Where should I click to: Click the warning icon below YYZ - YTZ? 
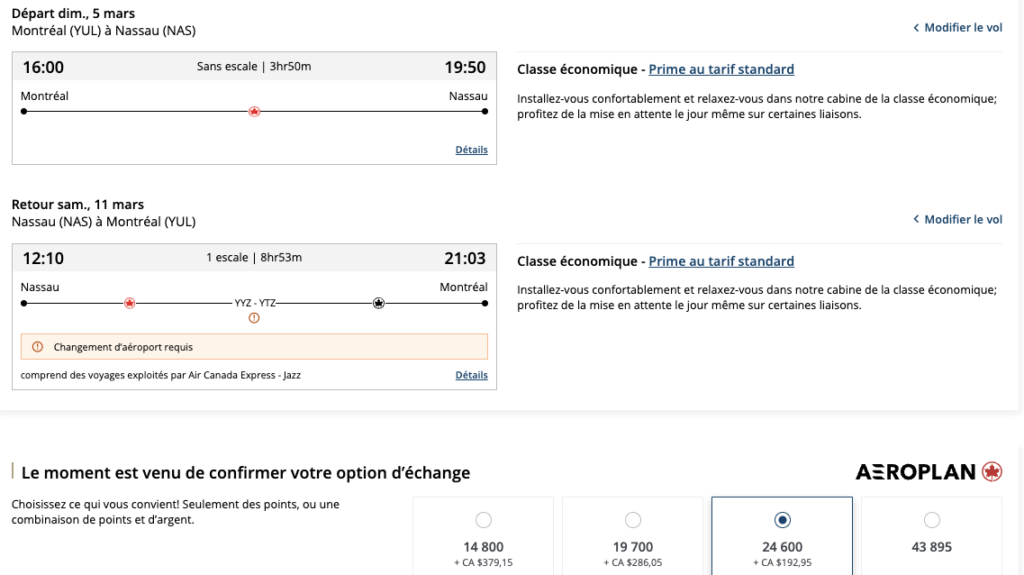coord(254,318)
